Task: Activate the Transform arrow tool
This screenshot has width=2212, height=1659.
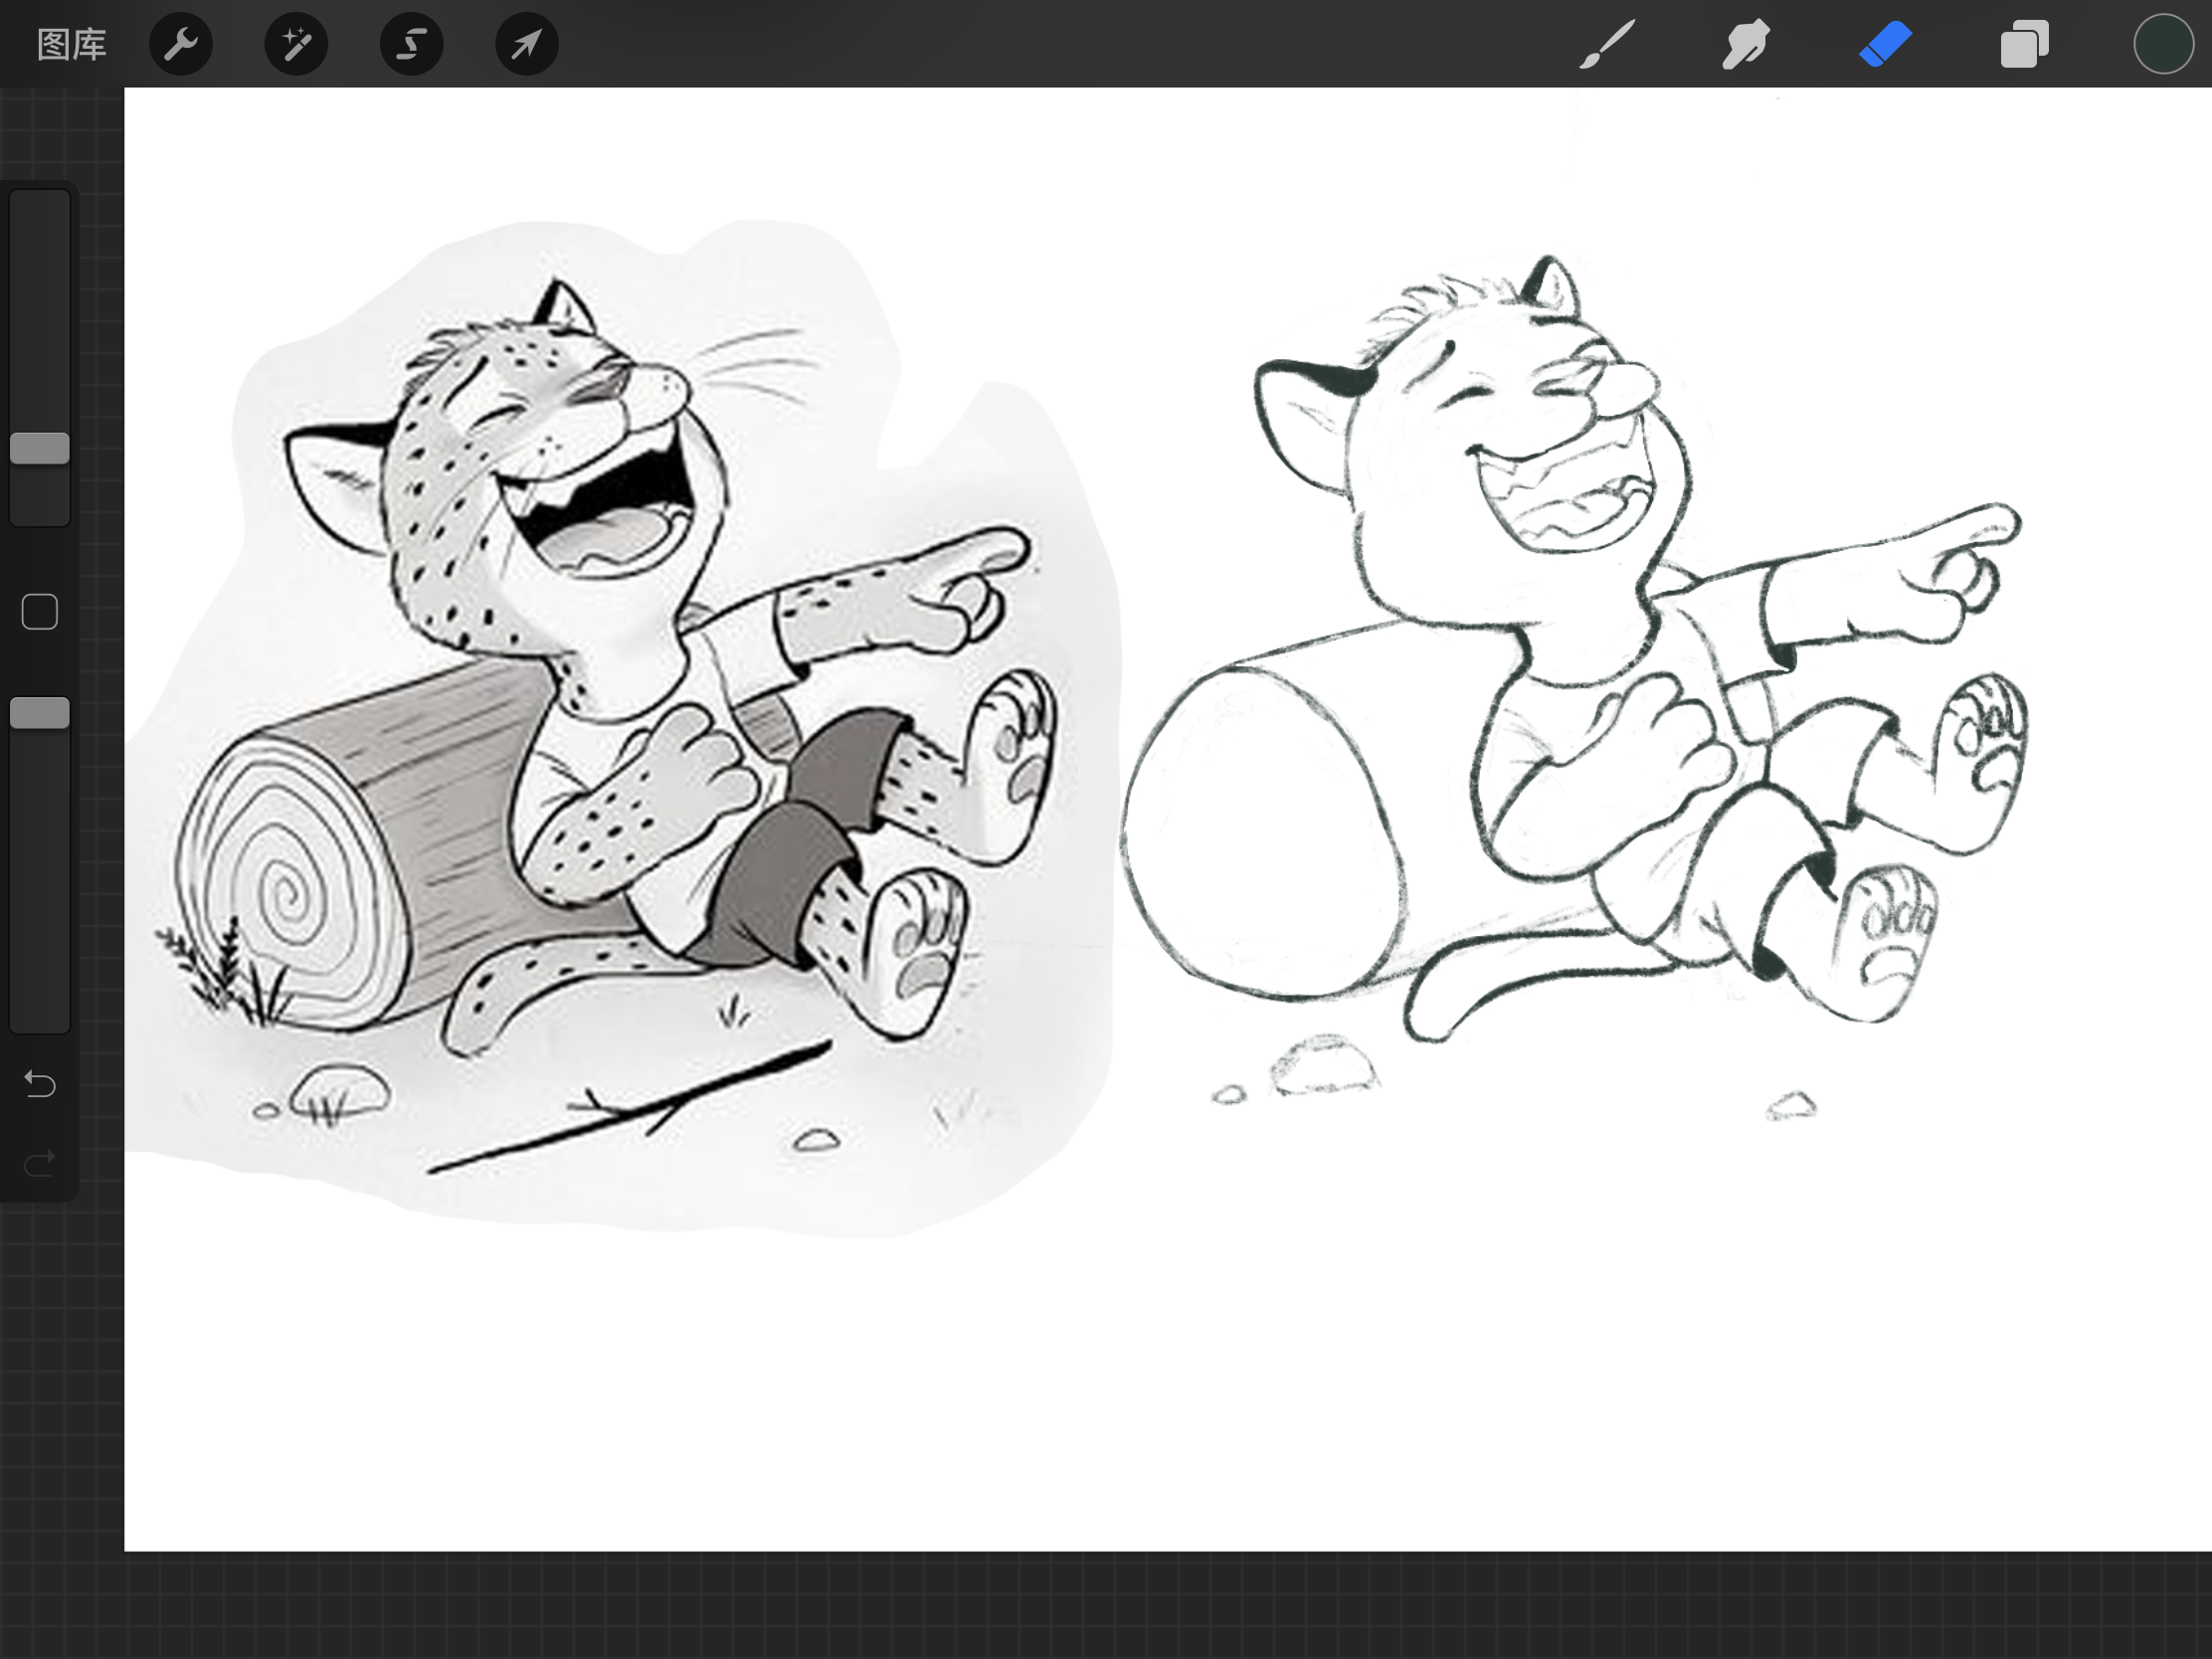Action: [x=527, y=44]
